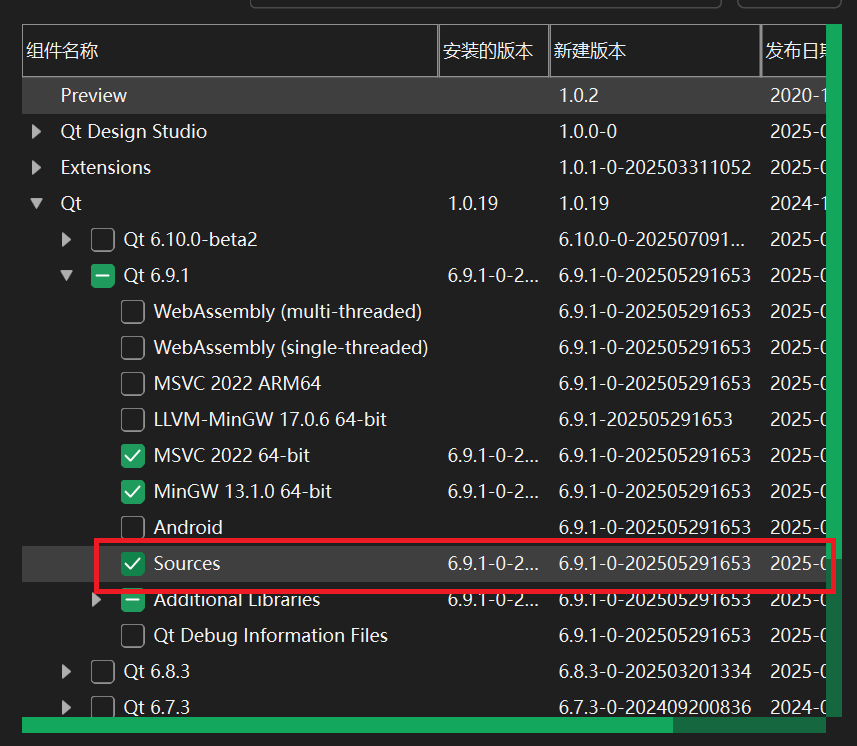Viewport: 857px width, 746px height.
Task: Uncheck the MSVC 2022 64-bit checkbox
Action: click(x=133, y=456)
